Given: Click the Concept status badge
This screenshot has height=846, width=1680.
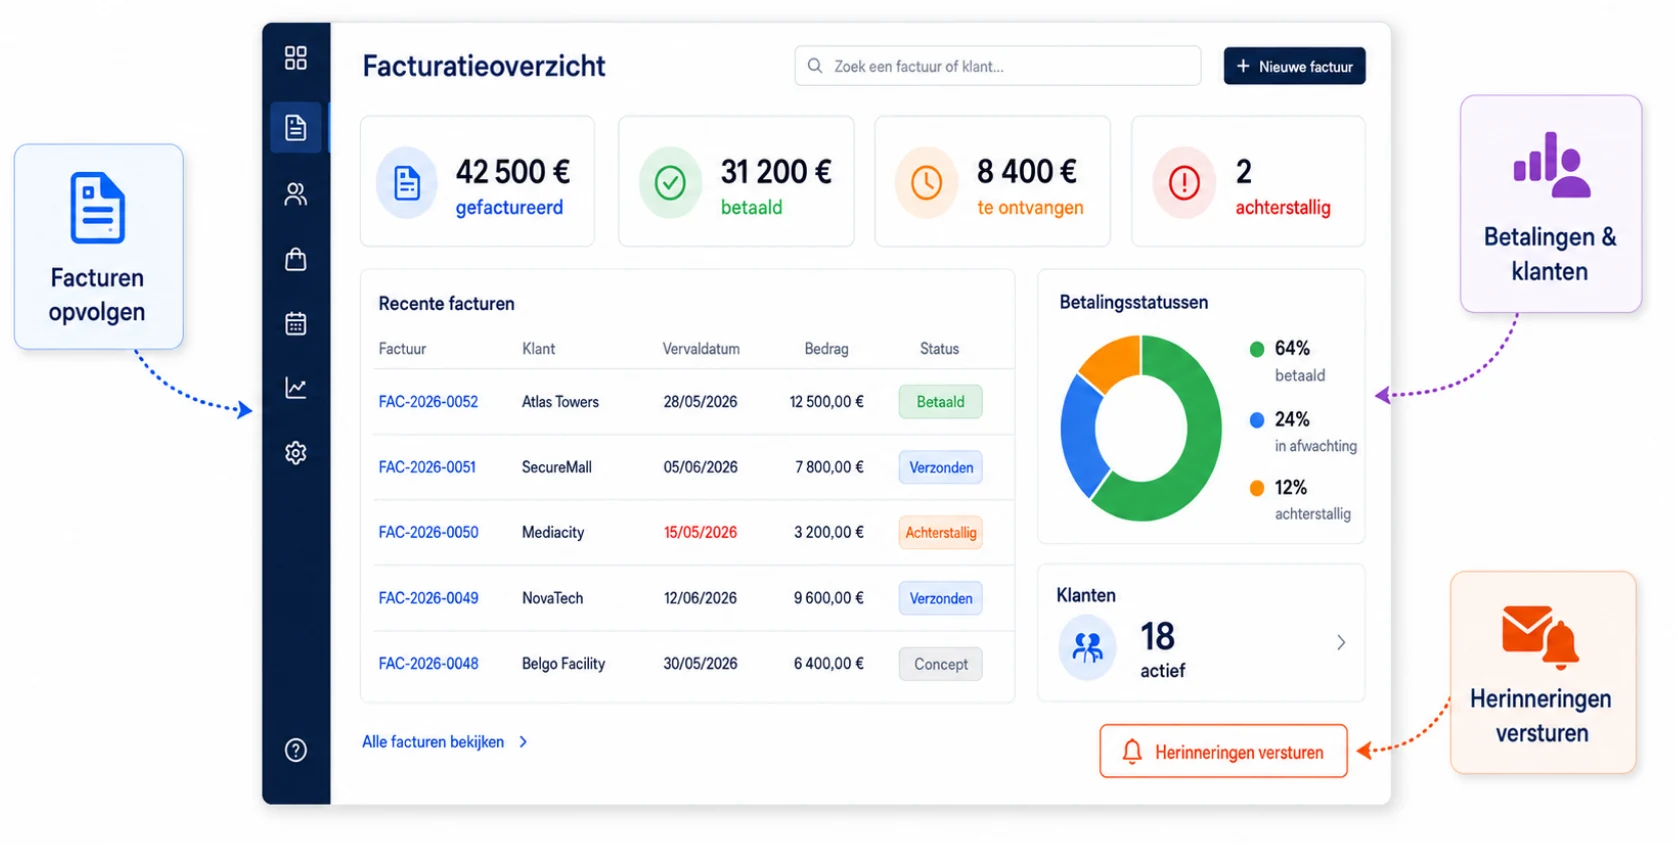Looking at the screenshot, I should [x=940, y=664].
